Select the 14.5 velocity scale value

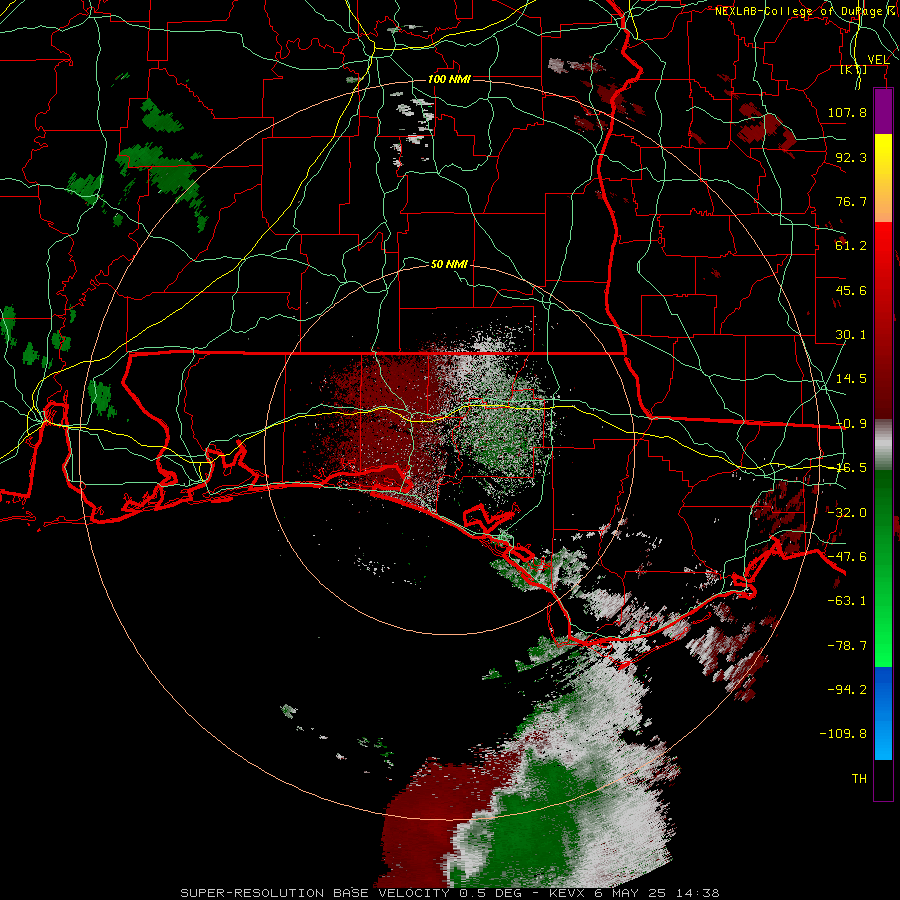pos(851,379)
